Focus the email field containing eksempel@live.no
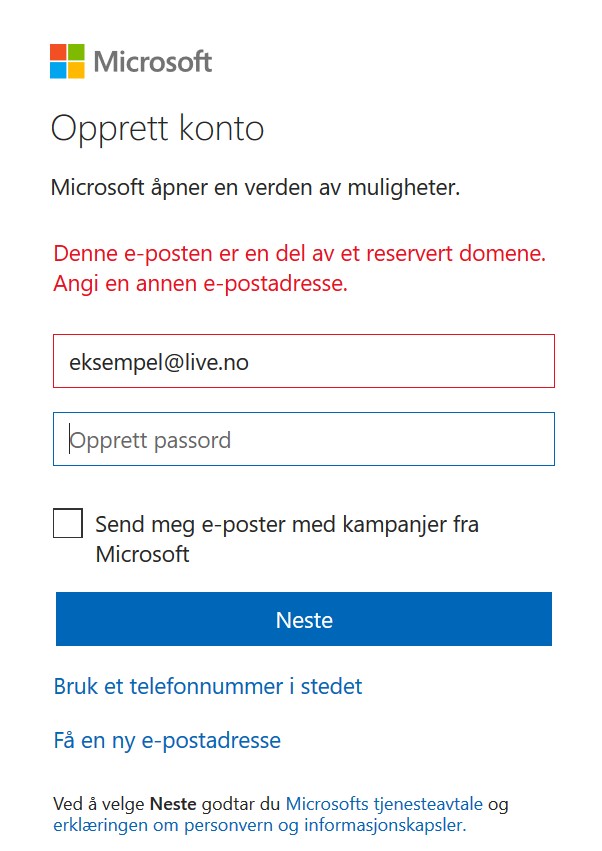The width and height of the screenshot is (602, 851). pos(304,361)
